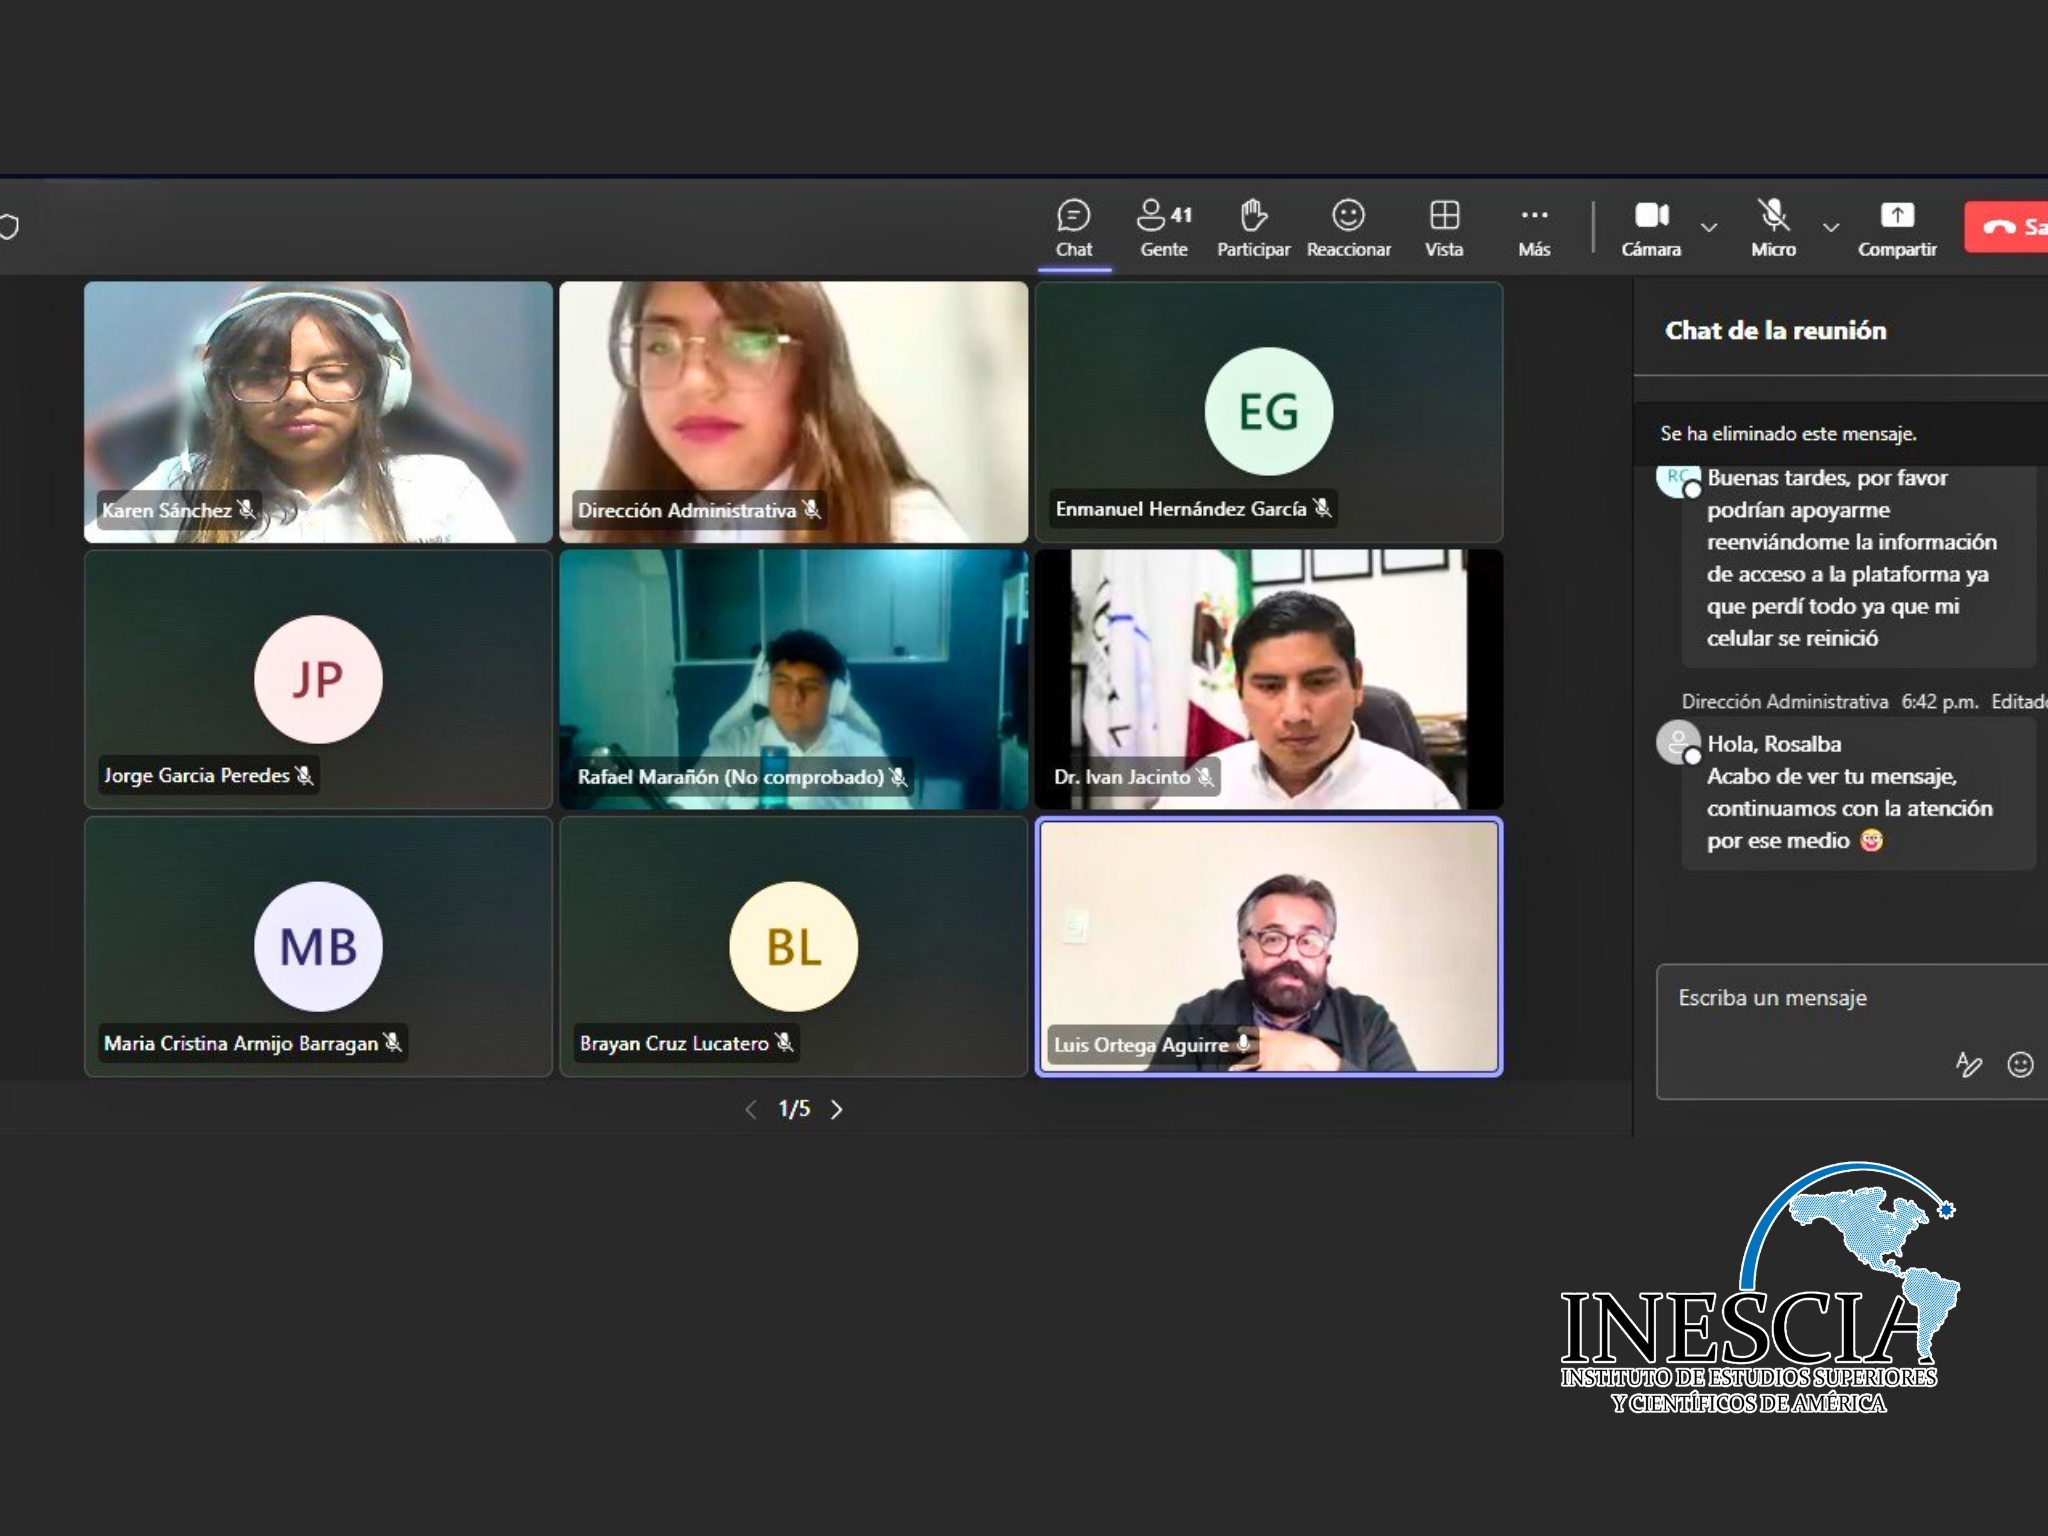Go to previous participants page
The height and width of the screenshot is (1536, 2048).
pyautogui.click(x=751, y=1109)
